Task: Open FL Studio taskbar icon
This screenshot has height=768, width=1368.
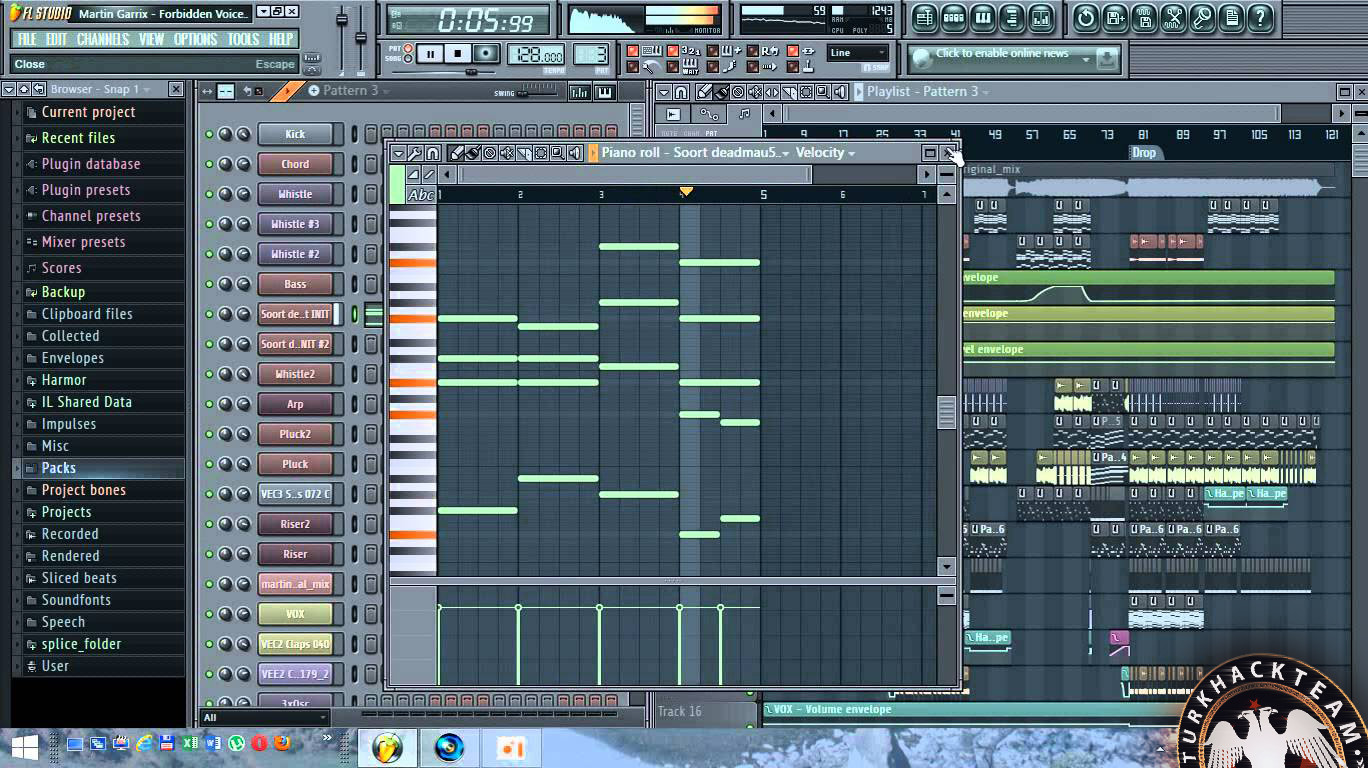Action: [x=388, y=747]
